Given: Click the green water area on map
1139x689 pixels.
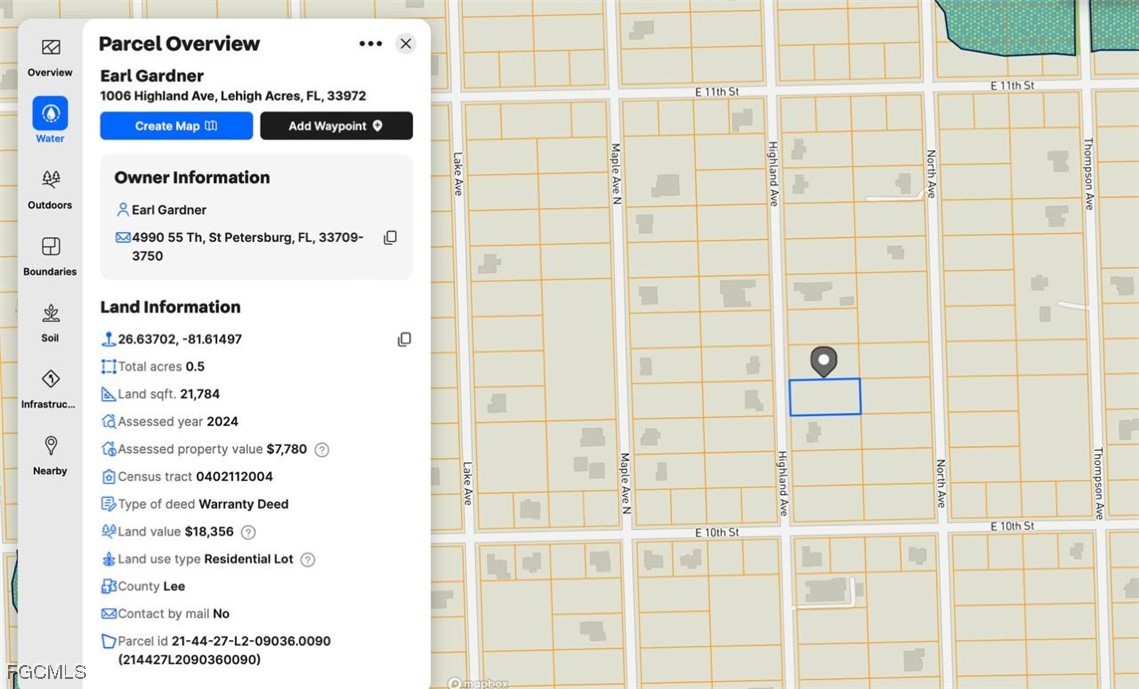Looking at the screenshot, I should coord(1010,25).
